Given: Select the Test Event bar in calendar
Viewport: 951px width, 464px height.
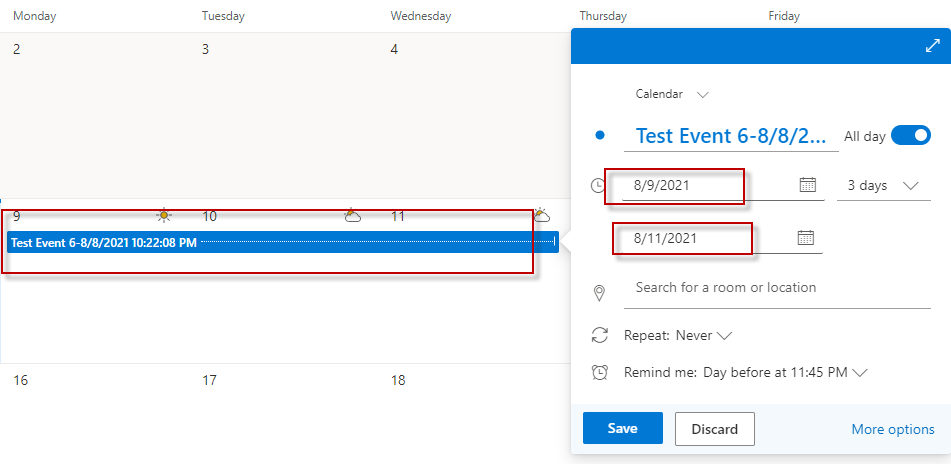Looking at the screenshot, I should pos(282,242).
